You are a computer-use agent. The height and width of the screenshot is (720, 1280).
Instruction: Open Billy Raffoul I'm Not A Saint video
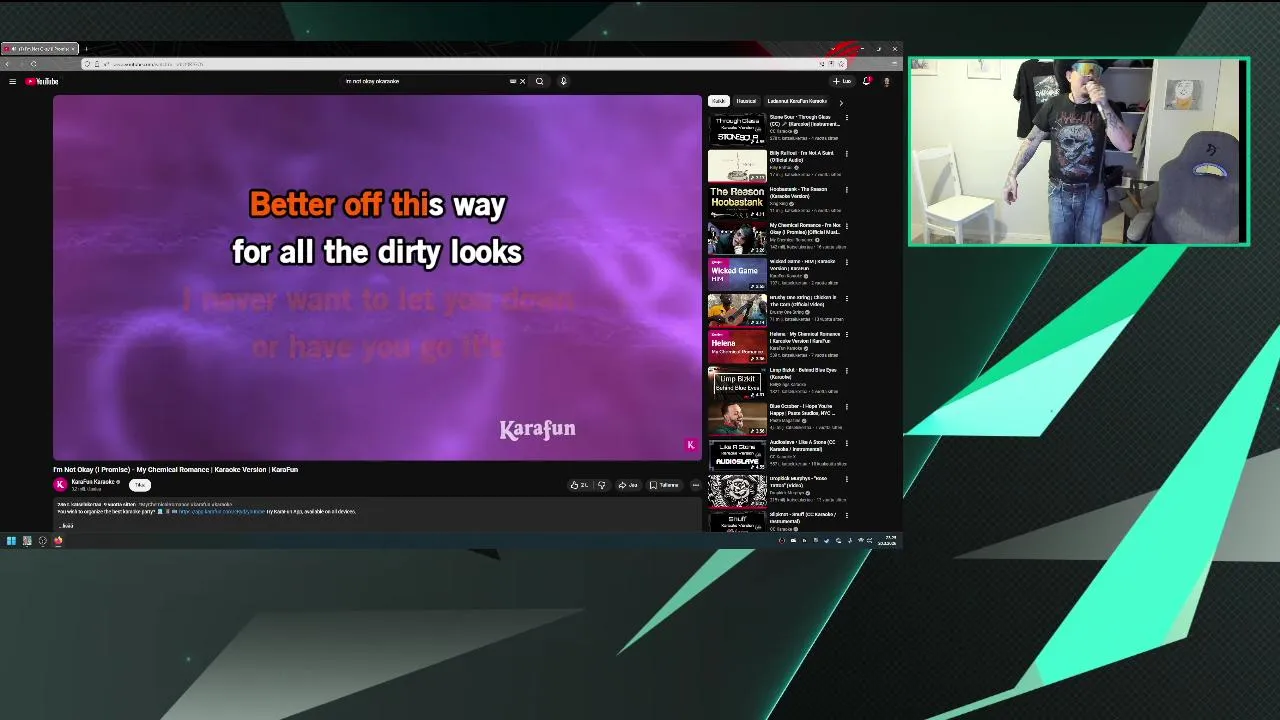(737, 166)
